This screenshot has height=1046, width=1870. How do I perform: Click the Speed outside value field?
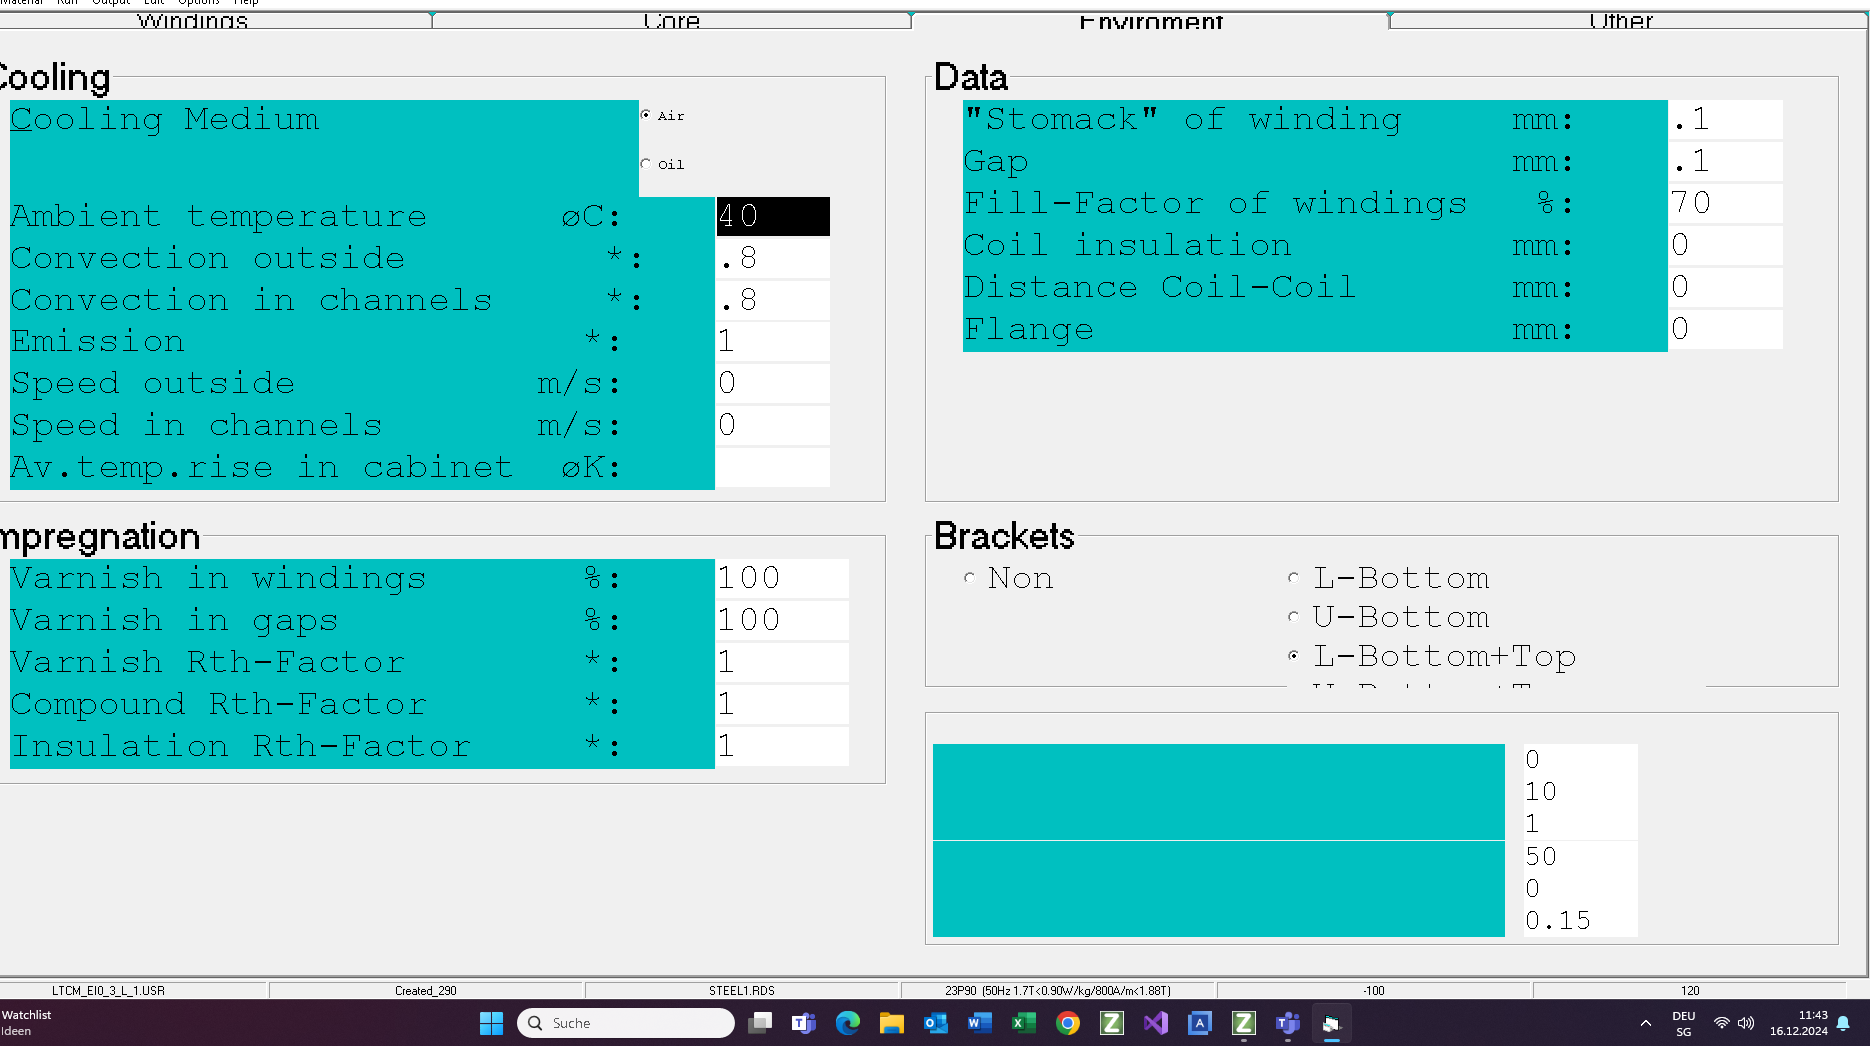pos(773,384)
